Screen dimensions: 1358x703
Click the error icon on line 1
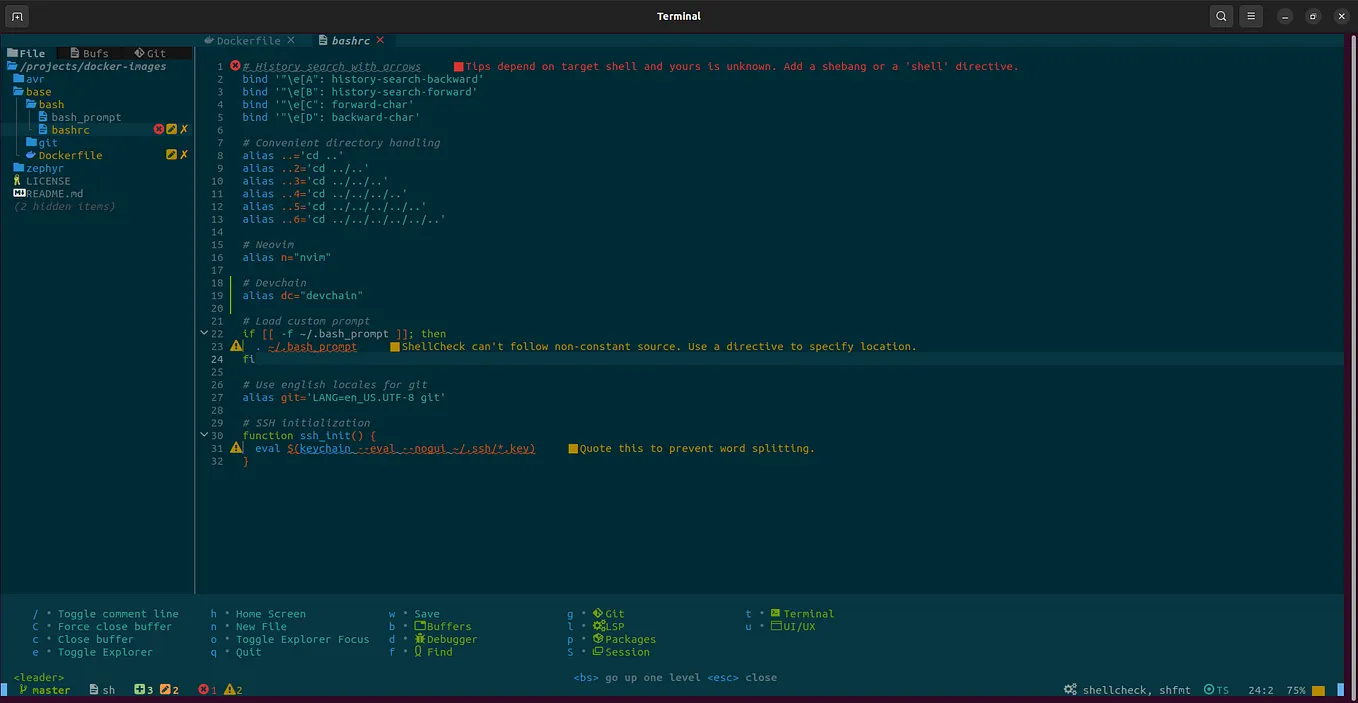235,66
